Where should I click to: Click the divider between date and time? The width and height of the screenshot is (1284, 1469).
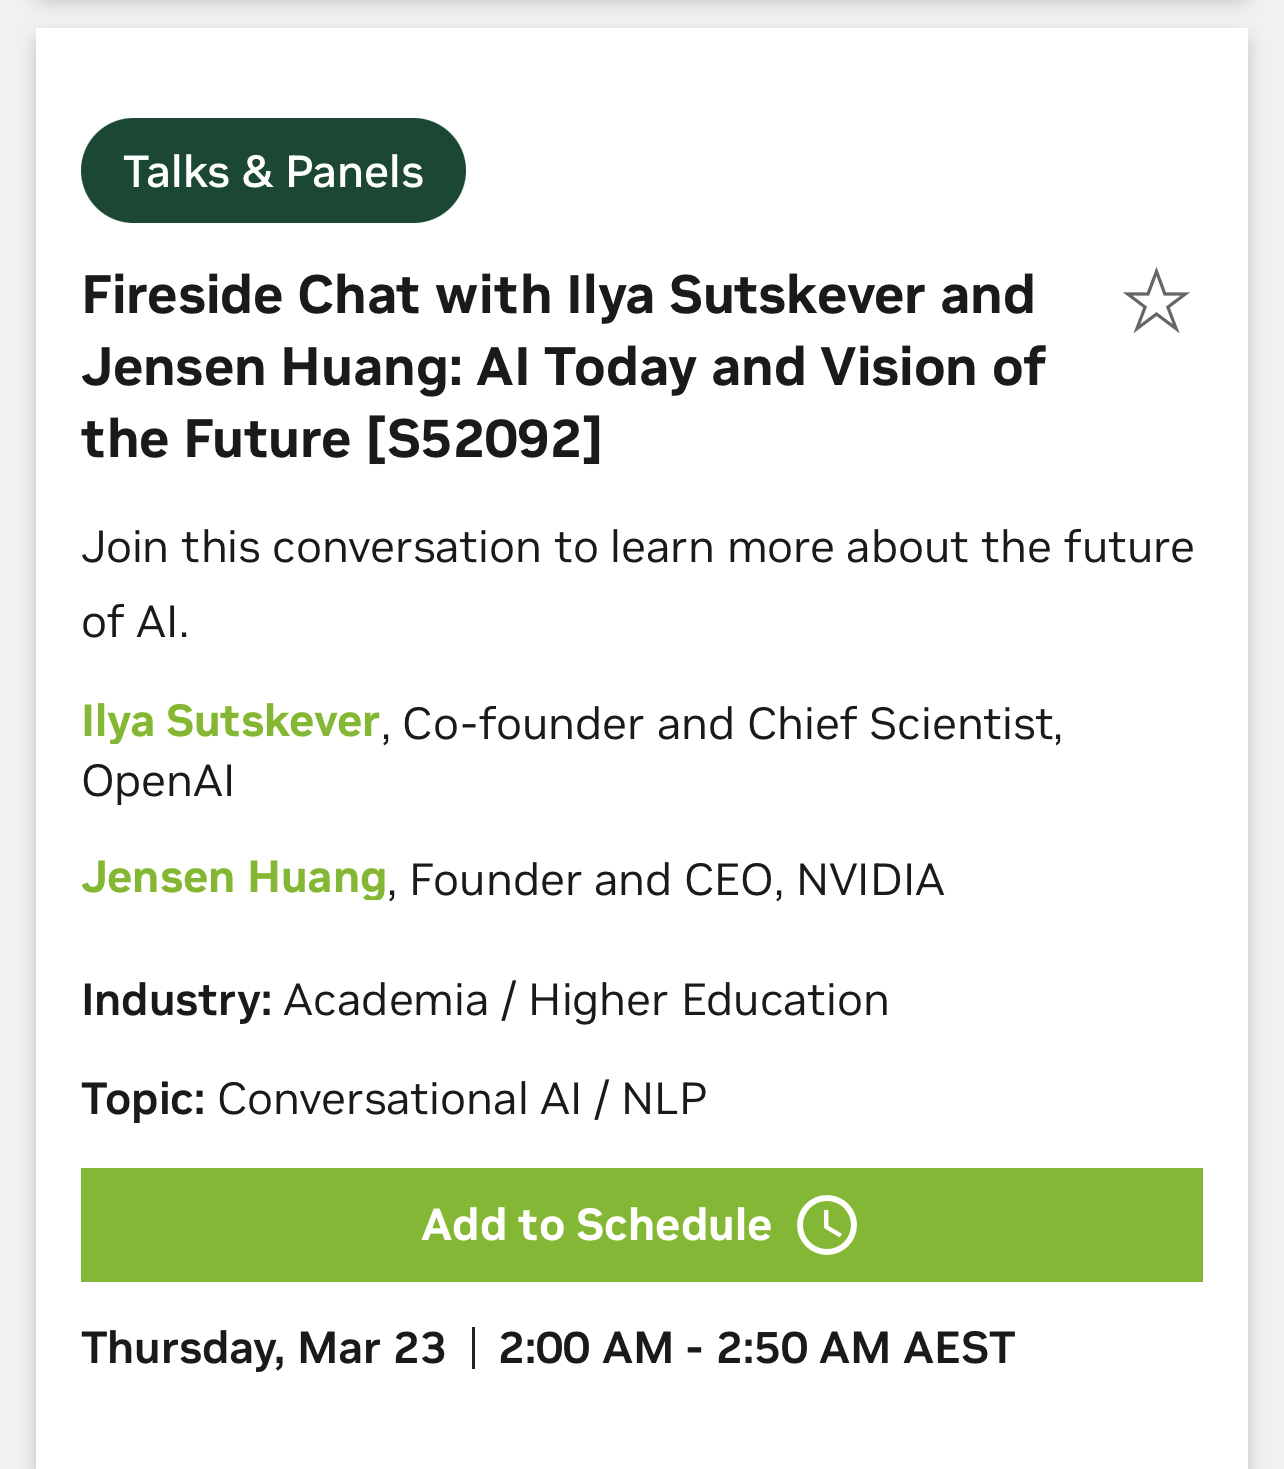tap(473, 1347)
